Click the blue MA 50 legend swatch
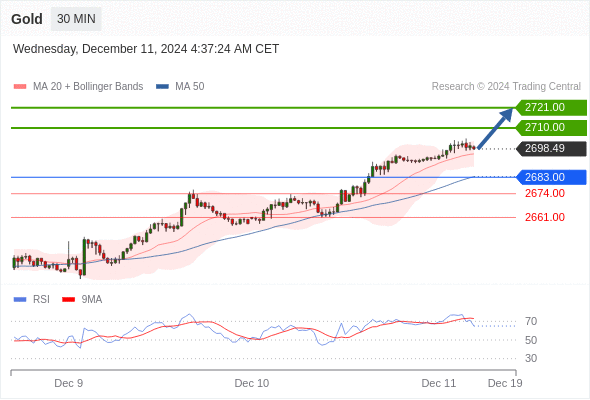Screen dimensions: 590x400 (162, 87)
